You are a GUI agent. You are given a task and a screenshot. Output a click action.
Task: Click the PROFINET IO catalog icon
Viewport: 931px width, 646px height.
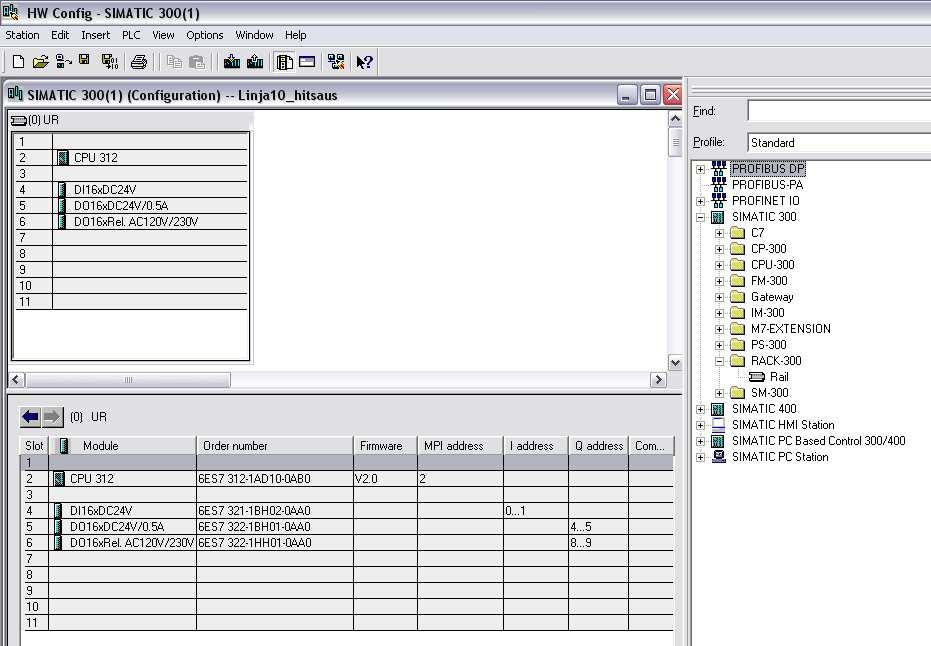coord(718,200)
